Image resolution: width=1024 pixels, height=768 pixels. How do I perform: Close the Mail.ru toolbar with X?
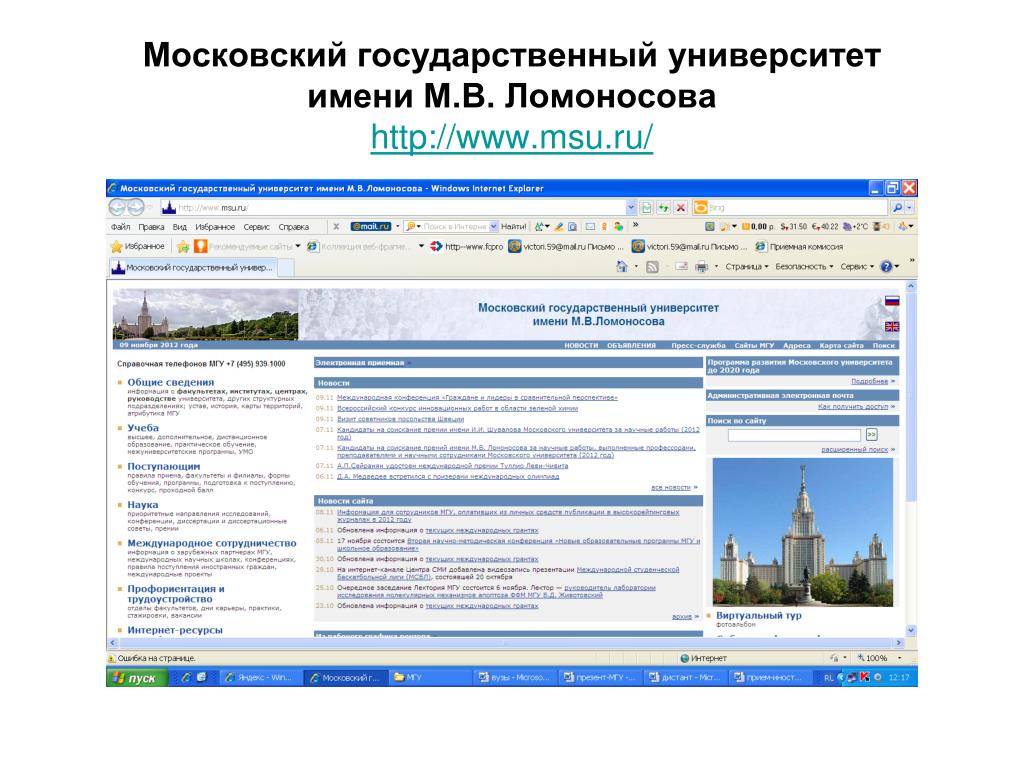(x=336, y=227)
